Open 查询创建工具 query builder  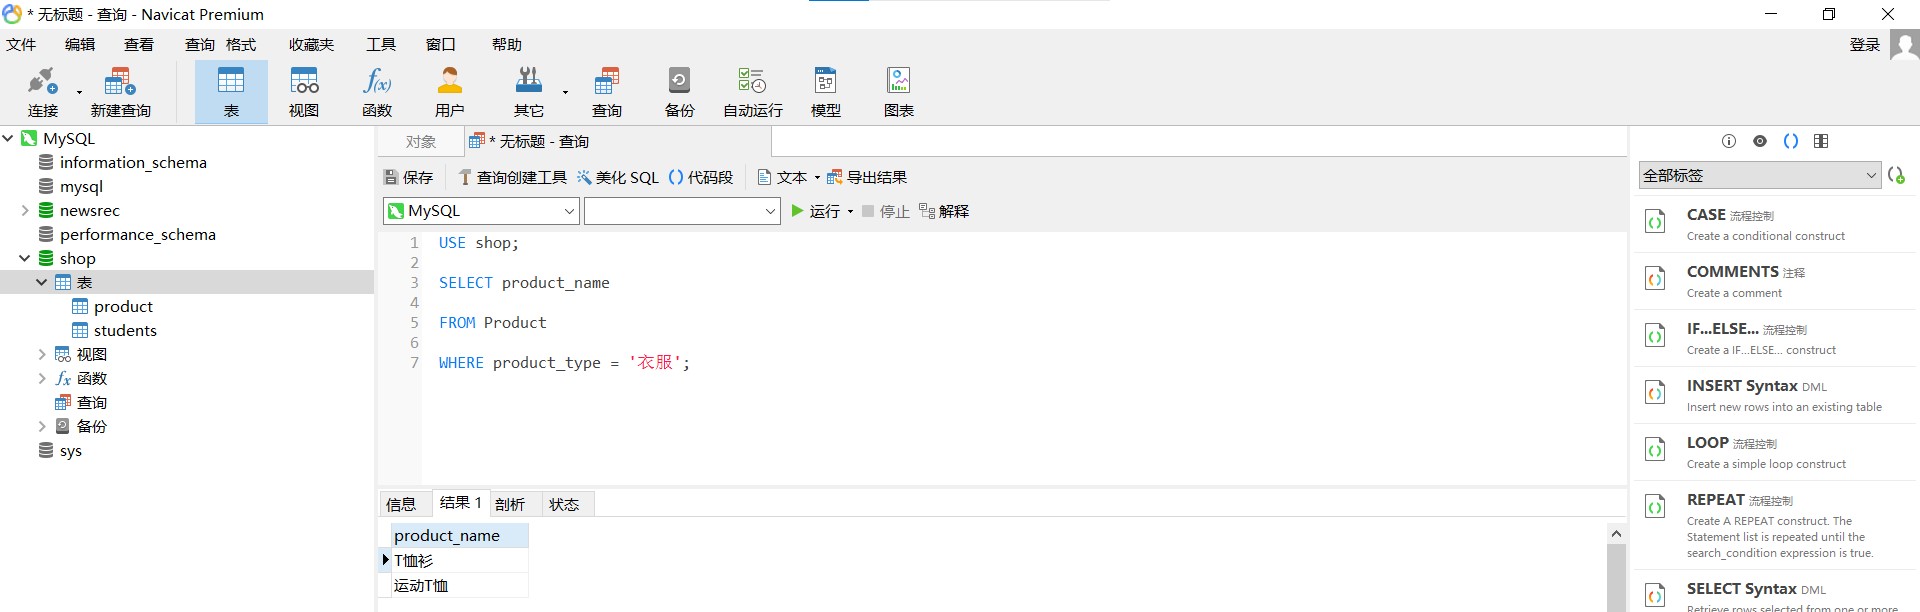point(513,177)
